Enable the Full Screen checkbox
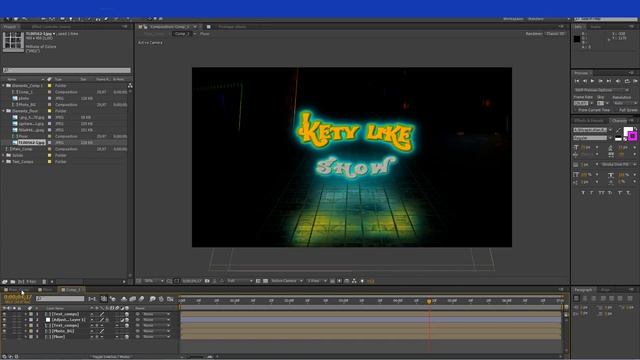 point(616,110)
